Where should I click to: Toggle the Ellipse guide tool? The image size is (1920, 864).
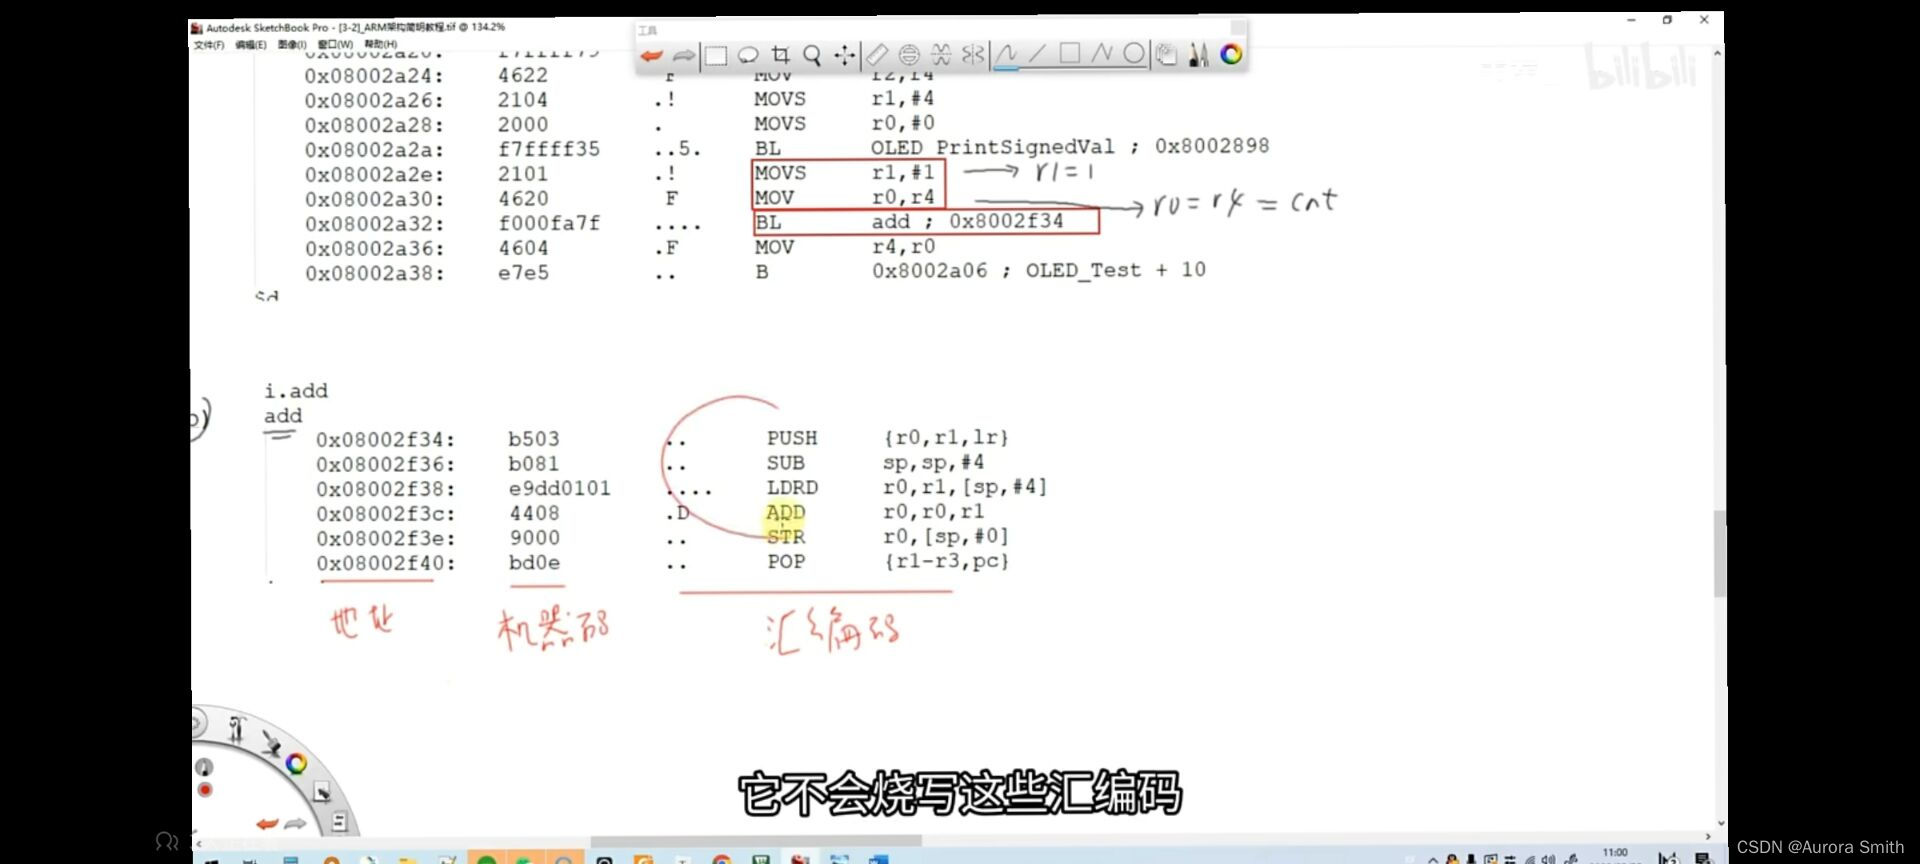coord(909,55)
